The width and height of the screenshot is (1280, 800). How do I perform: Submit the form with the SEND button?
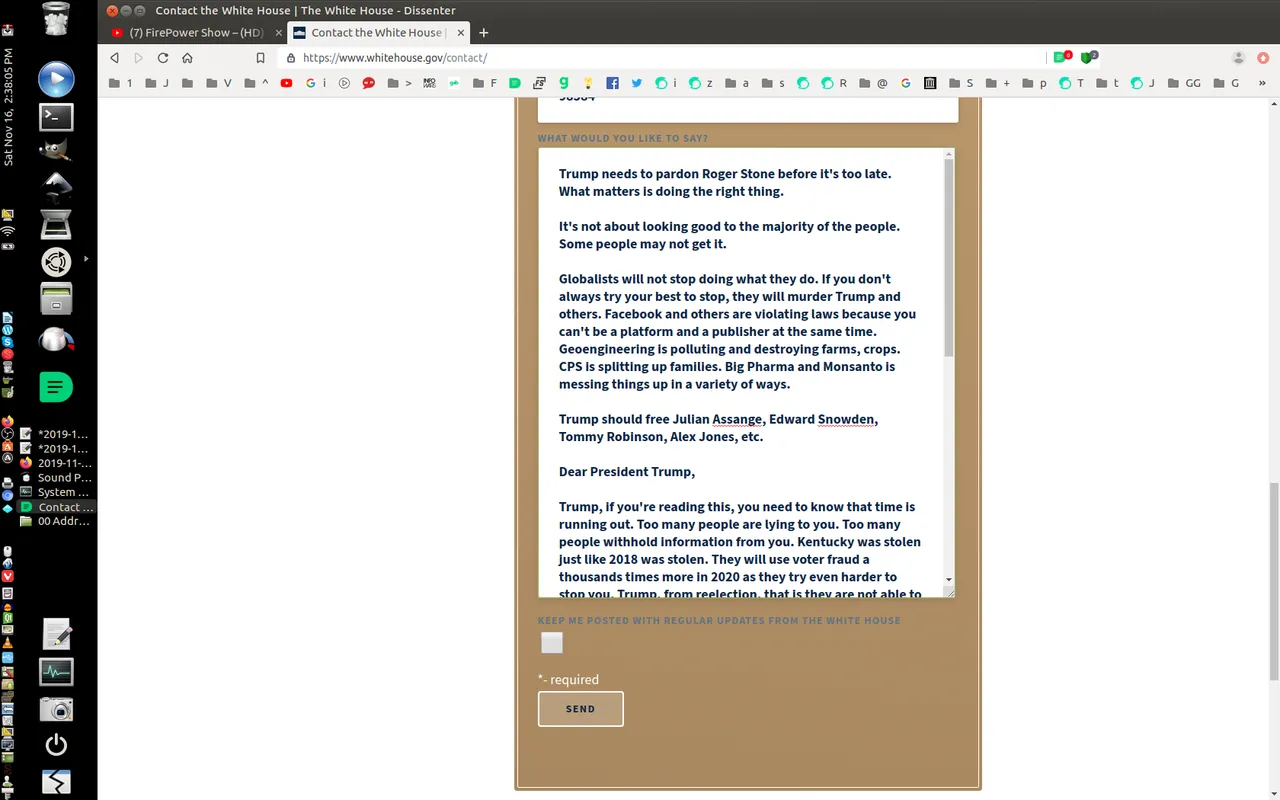coord(580,709)
